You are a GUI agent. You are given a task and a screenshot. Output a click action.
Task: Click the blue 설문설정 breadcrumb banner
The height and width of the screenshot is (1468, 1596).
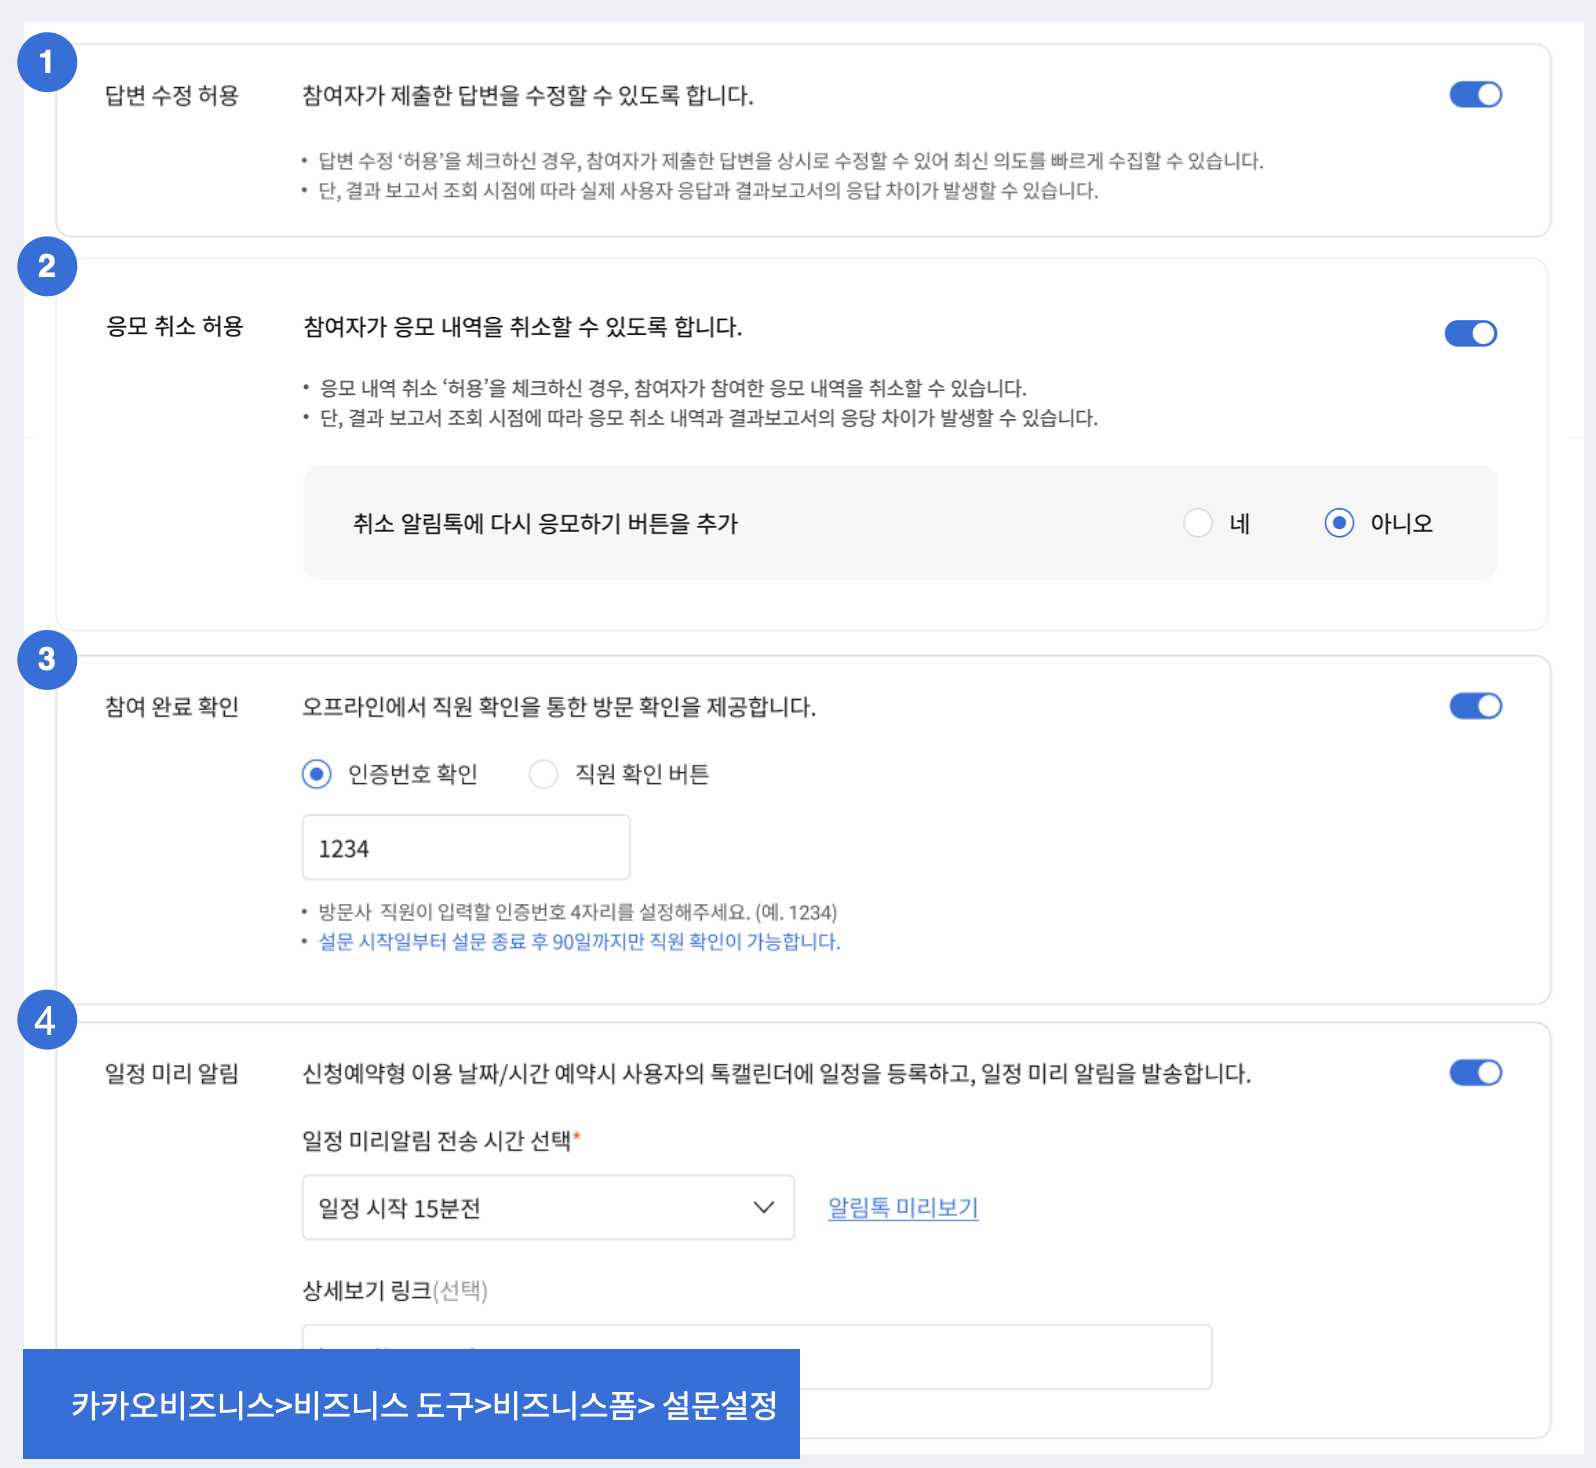point(411,1404)
